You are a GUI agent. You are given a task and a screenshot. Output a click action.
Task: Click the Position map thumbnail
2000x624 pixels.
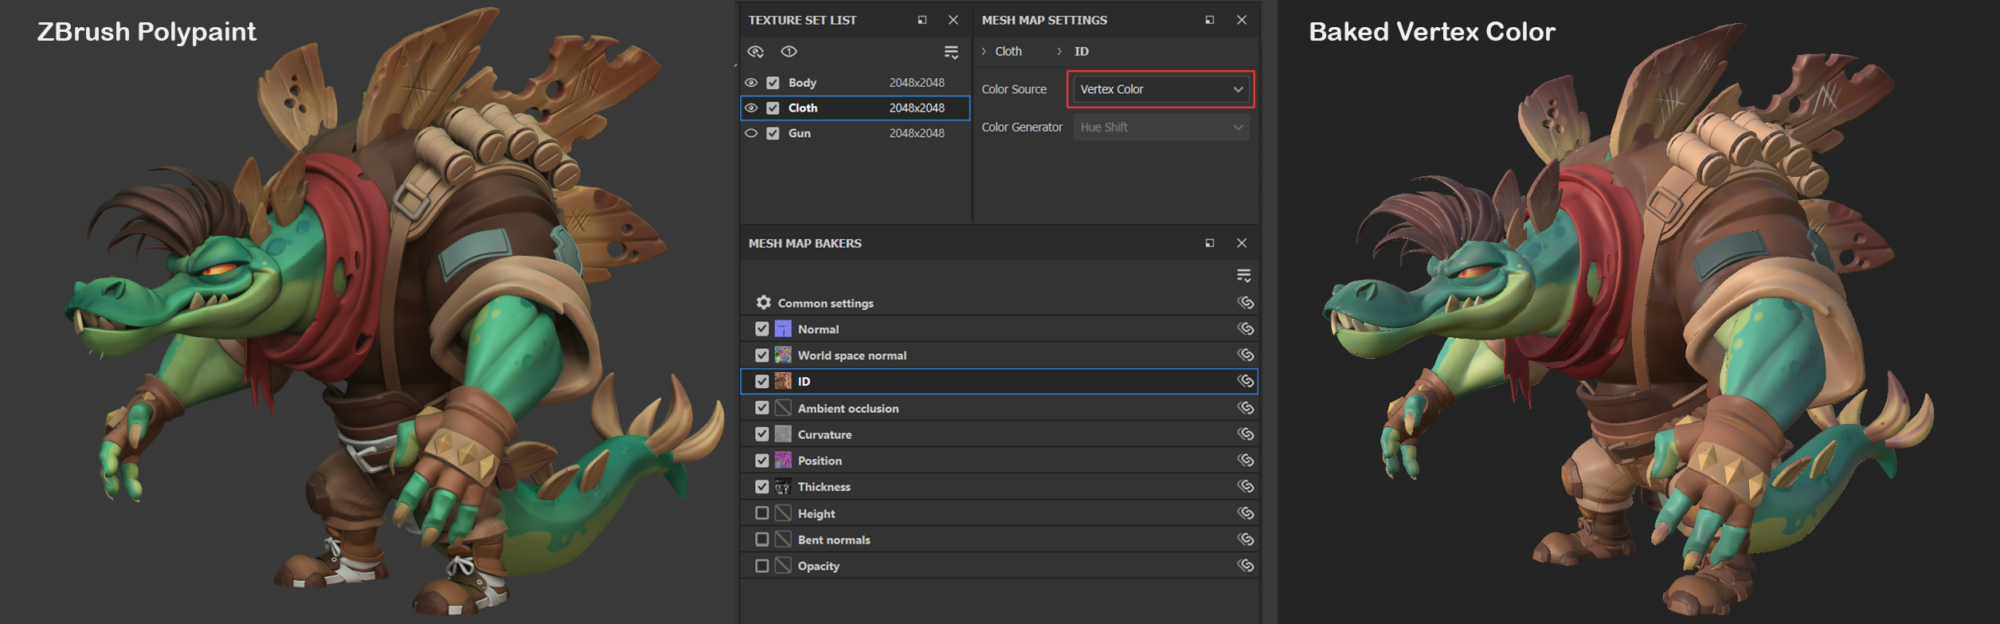pyautogui.click(x=783, y=461)
